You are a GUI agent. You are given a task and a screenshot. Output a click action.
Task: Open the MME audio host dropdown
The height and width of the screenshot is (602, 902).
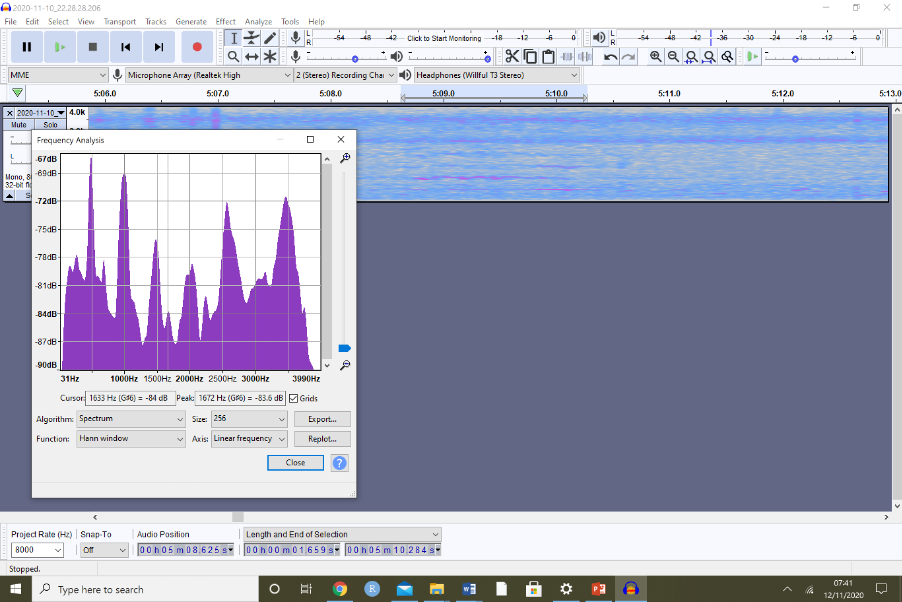(58, 75)
